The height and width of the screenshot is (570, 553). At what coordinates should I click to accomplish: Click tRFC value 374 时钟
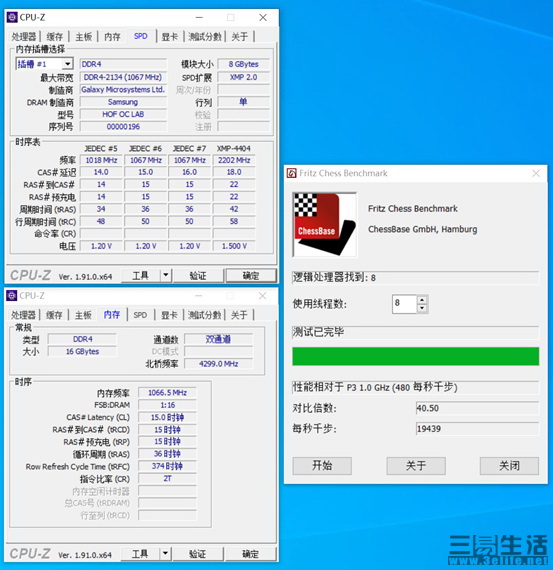click(x=167, y=466)
